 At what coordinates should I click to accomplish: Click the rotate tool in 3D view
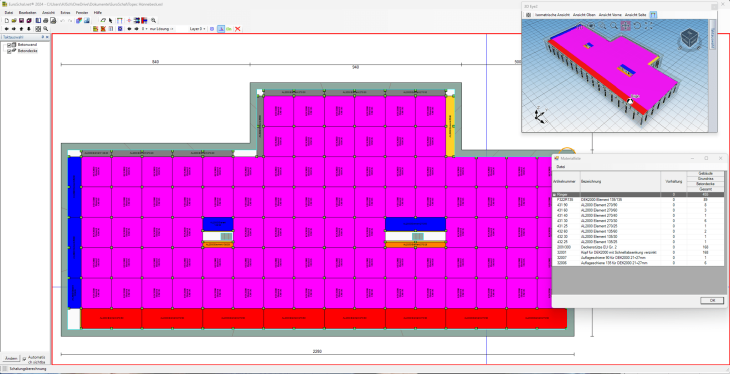pos(637,26)
